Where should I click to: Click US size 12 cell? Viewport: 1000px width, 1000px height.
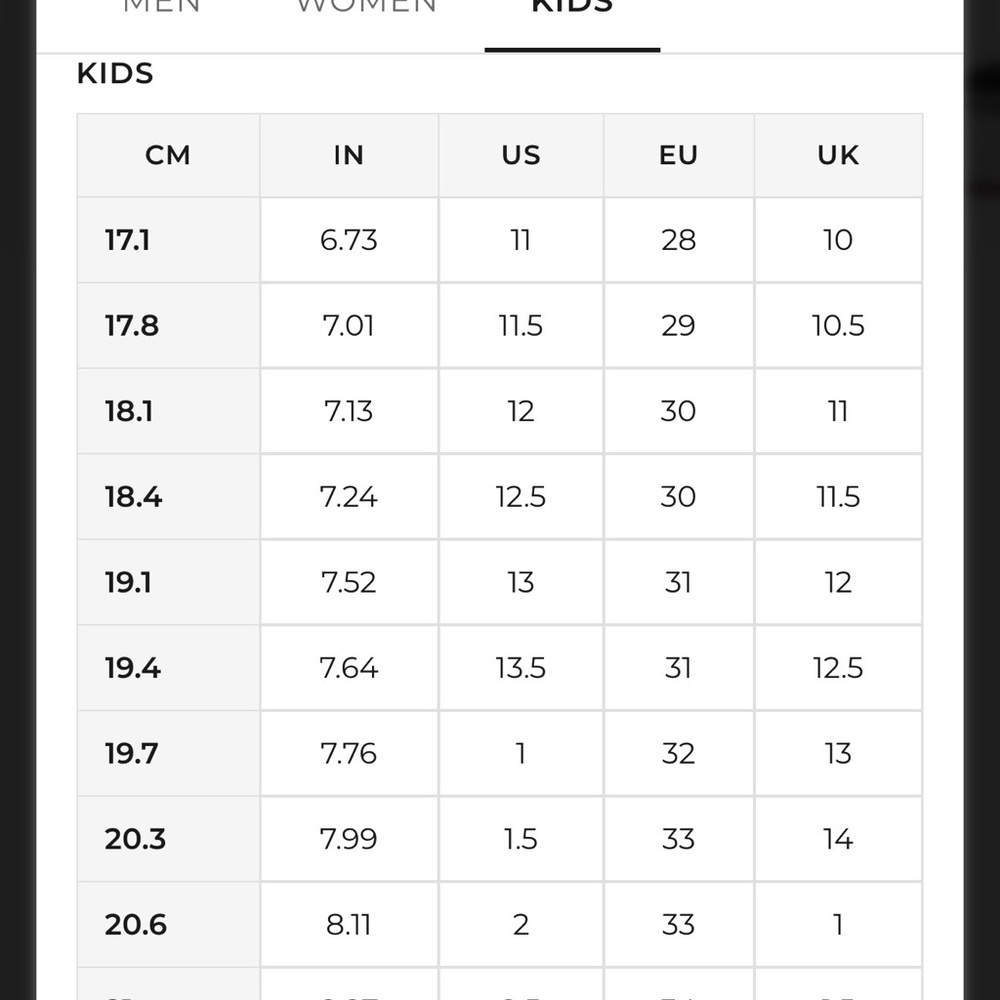[521, 411]
